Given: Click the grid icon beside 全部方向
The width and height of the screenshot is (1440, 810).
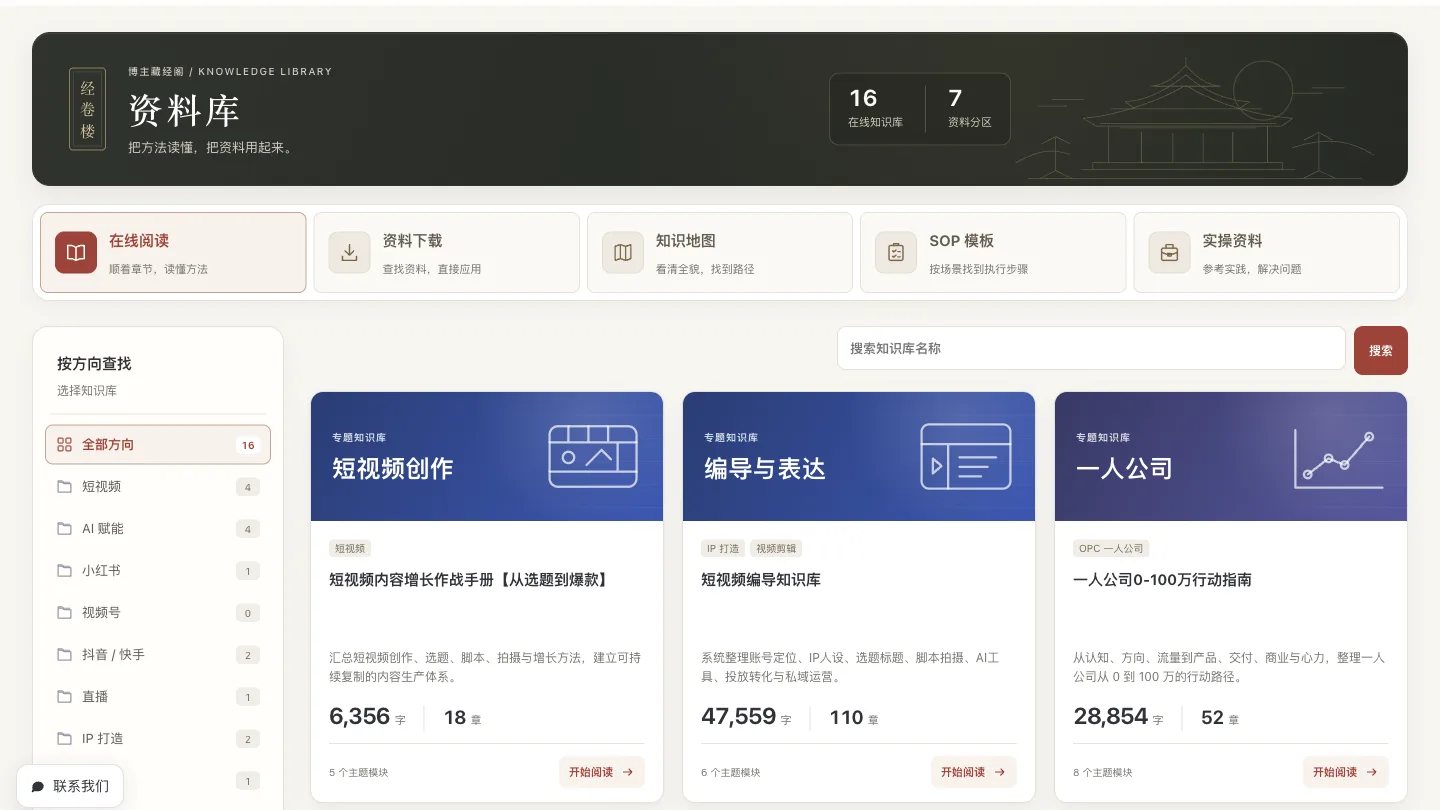Looking at the screenshot, I should coord(65,445).
